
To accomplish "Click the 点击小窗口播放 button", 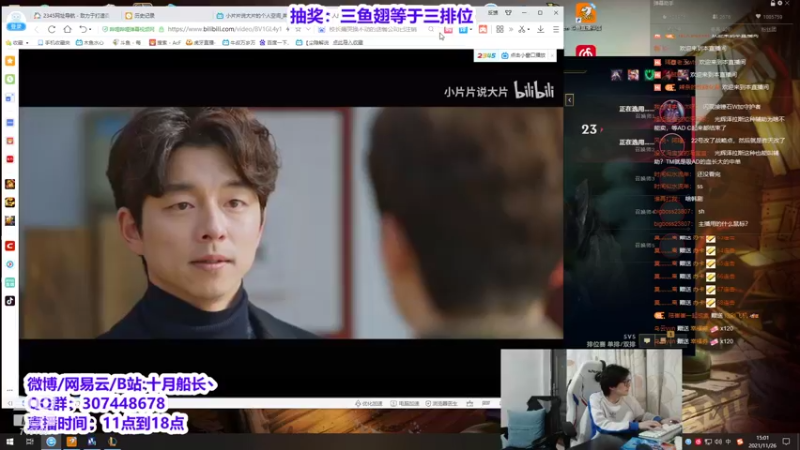I will click(523, 55).
